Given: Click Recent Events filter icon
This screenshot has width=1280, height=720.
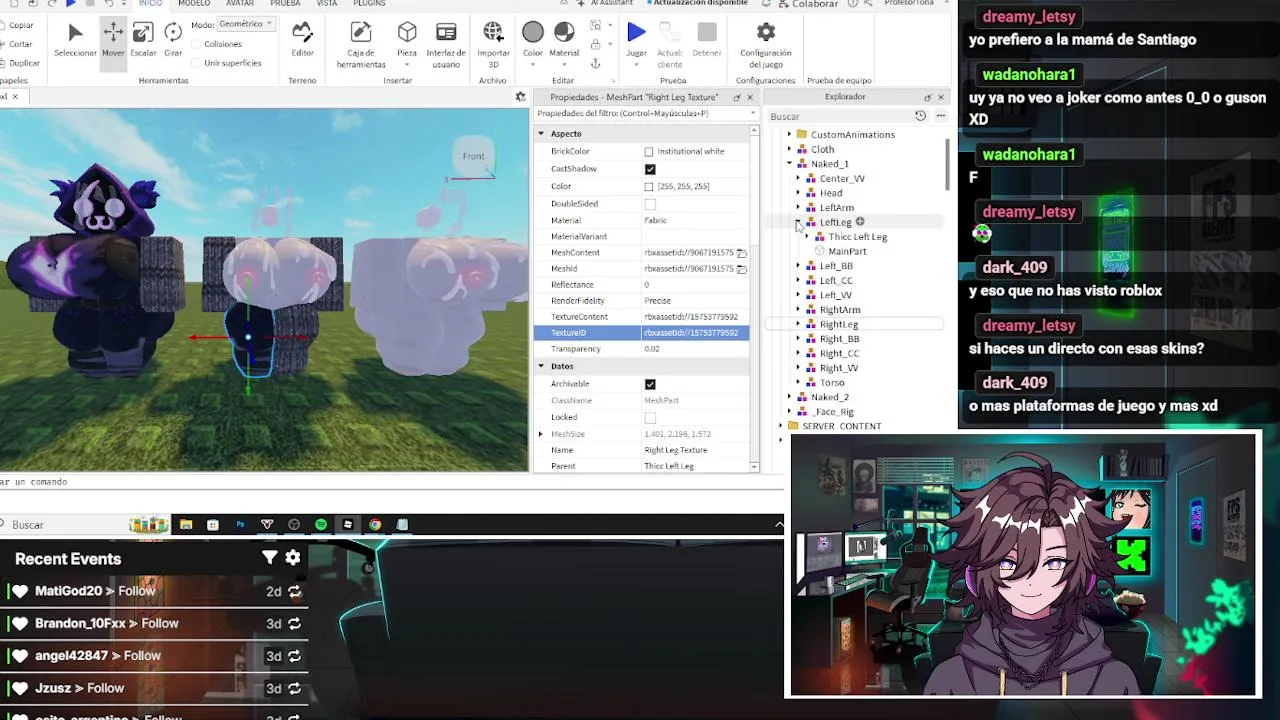Looking at the screenshot, I should point(269,558).
